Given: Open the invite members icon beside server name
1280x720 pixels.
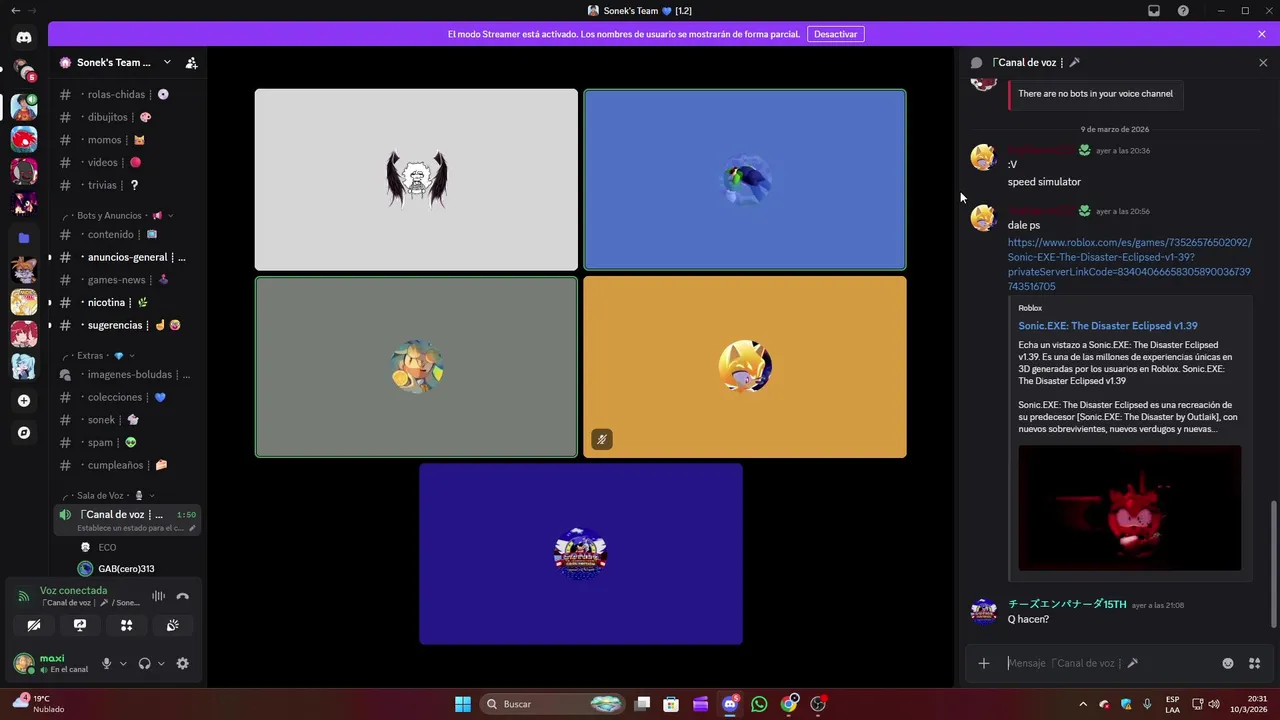Looking at the screenshot, I should tap(191, 62).
